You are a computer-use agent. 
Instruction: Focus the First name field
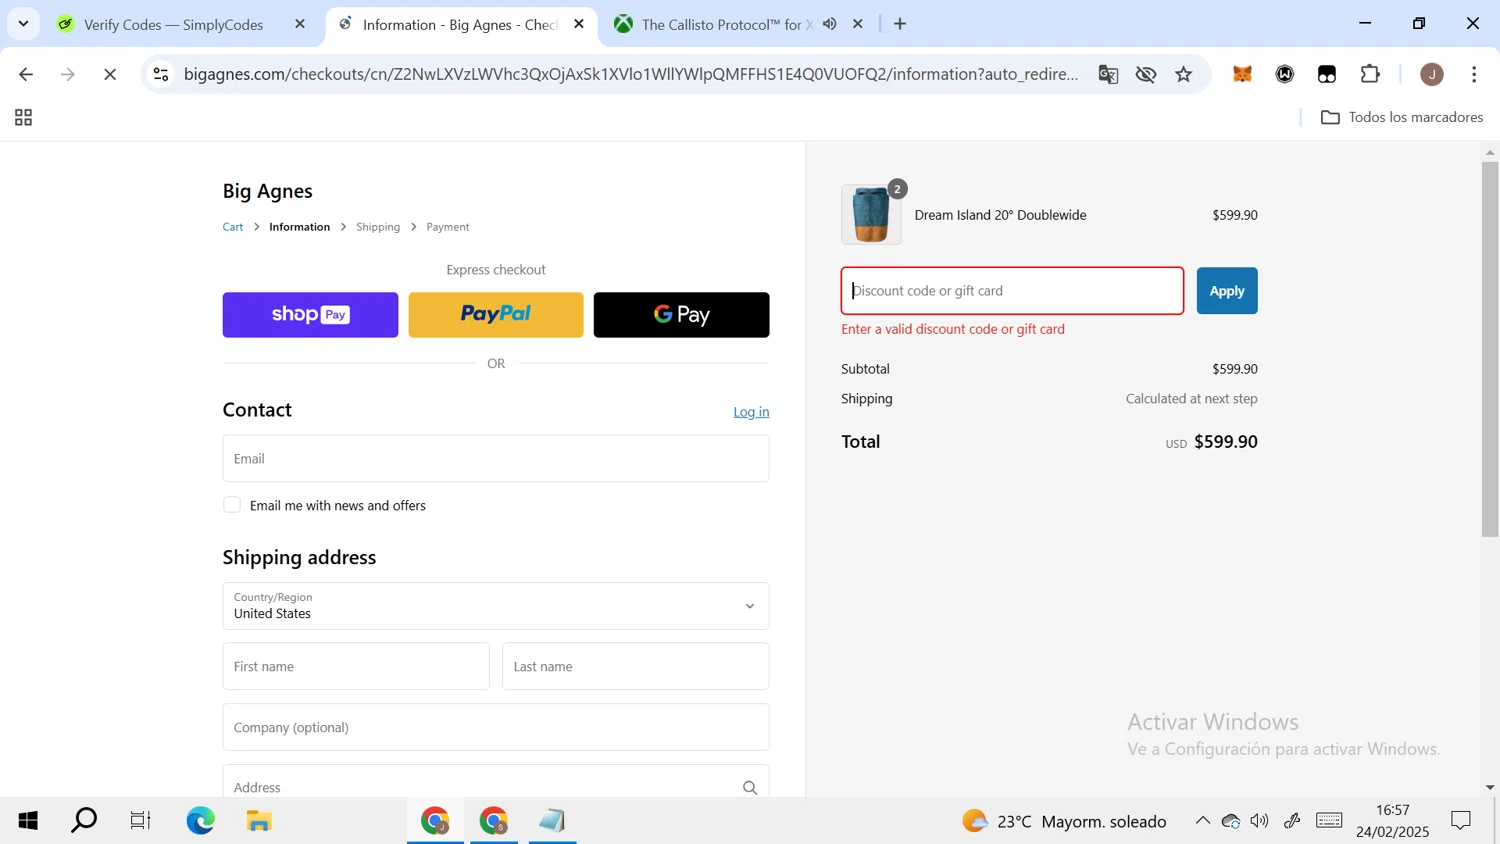tap(356, 666)
